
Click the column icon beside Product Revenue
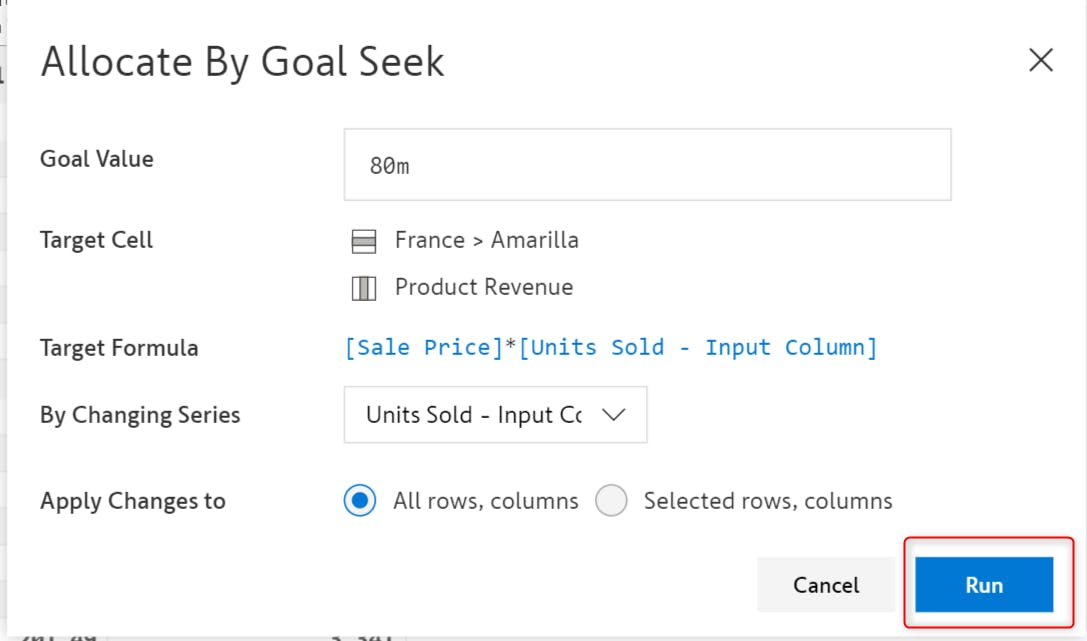click(x=364, y=288)
